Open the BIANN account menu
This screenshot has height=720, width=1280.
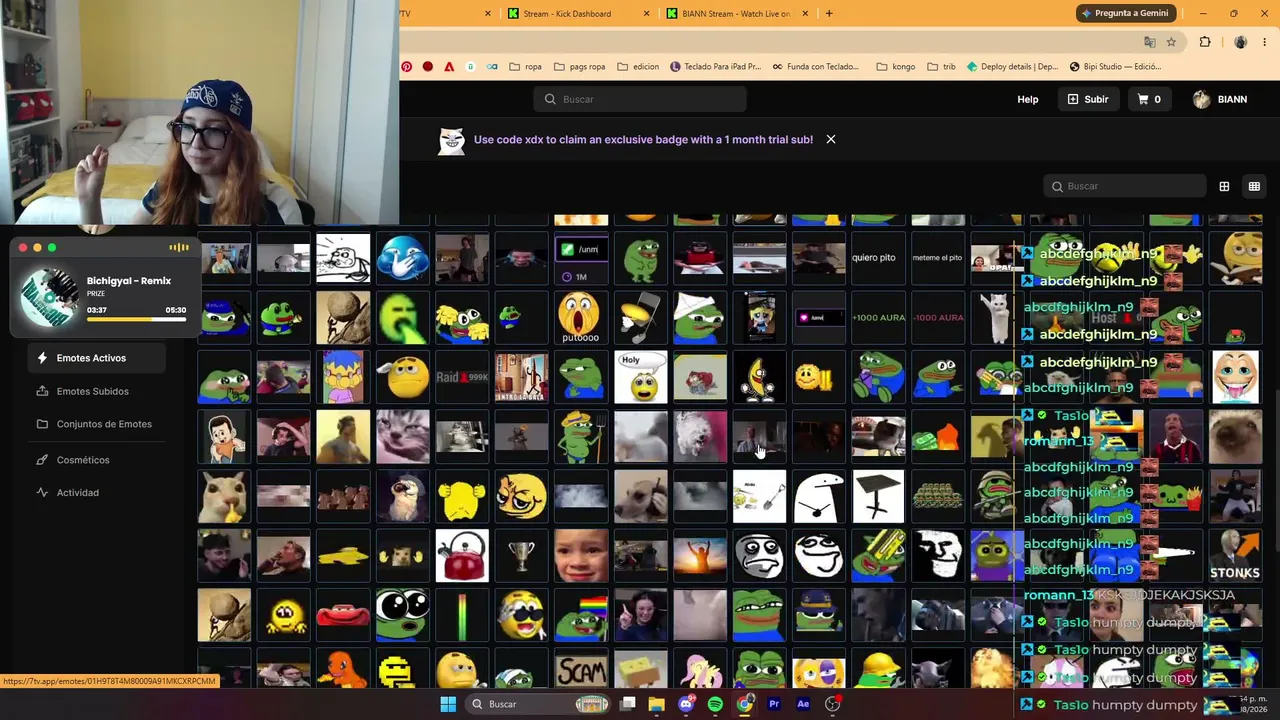click(x=1220, y=99)
